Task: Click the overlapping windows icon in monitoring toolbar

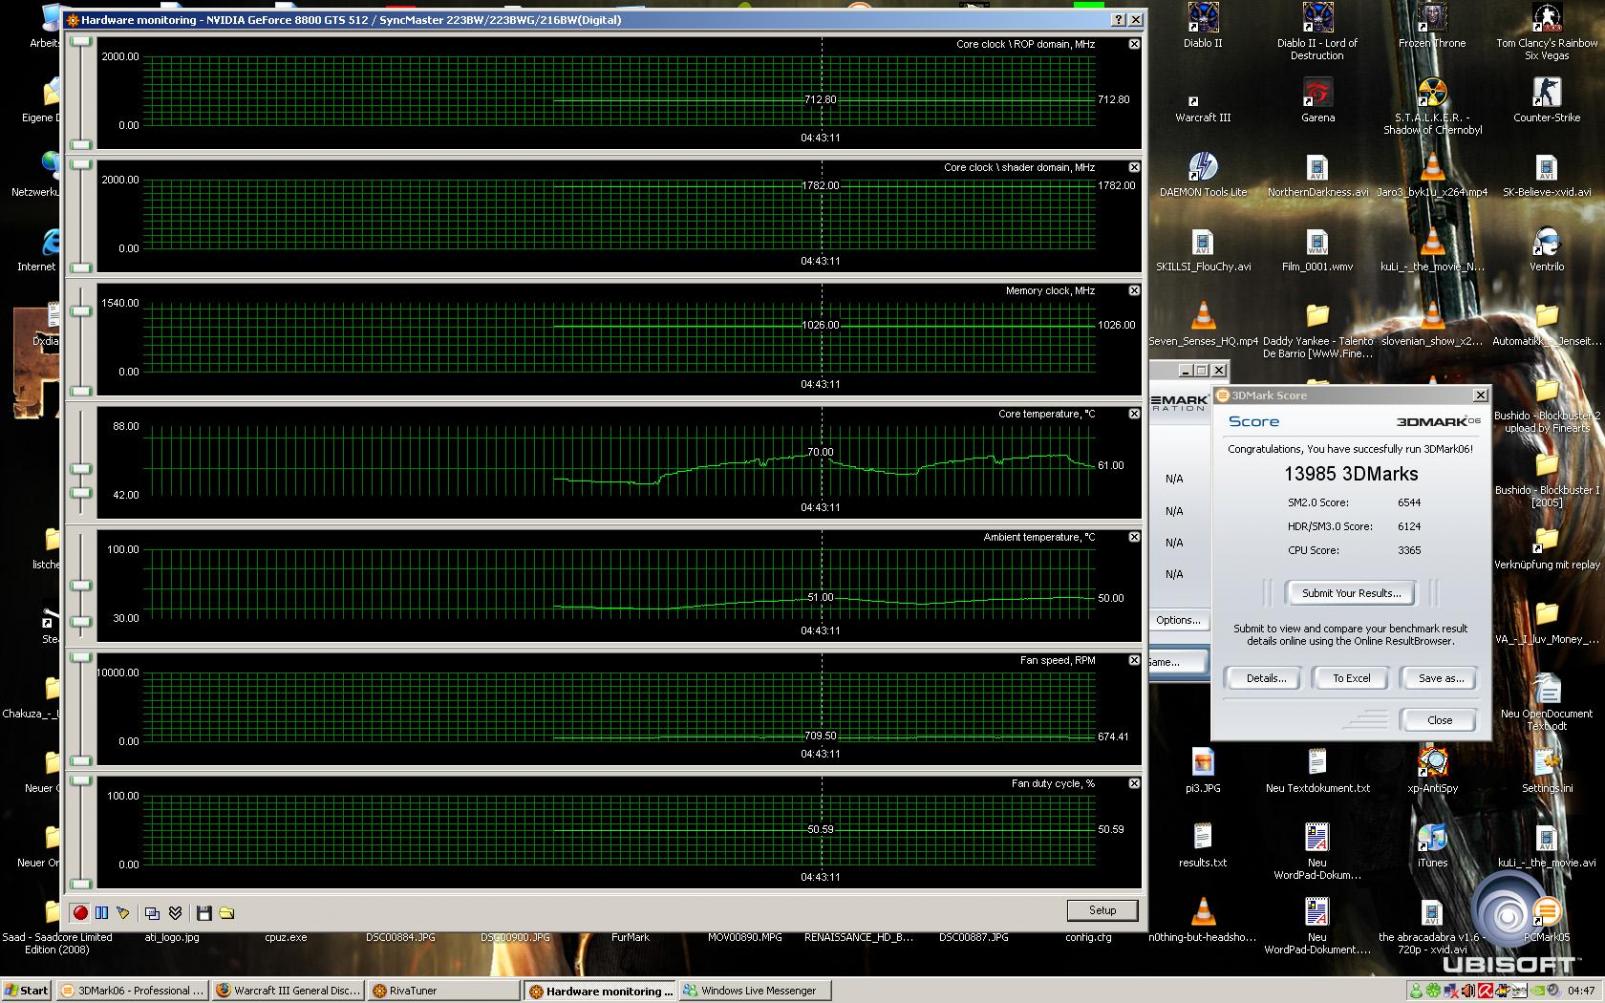Action: (152, 913)
